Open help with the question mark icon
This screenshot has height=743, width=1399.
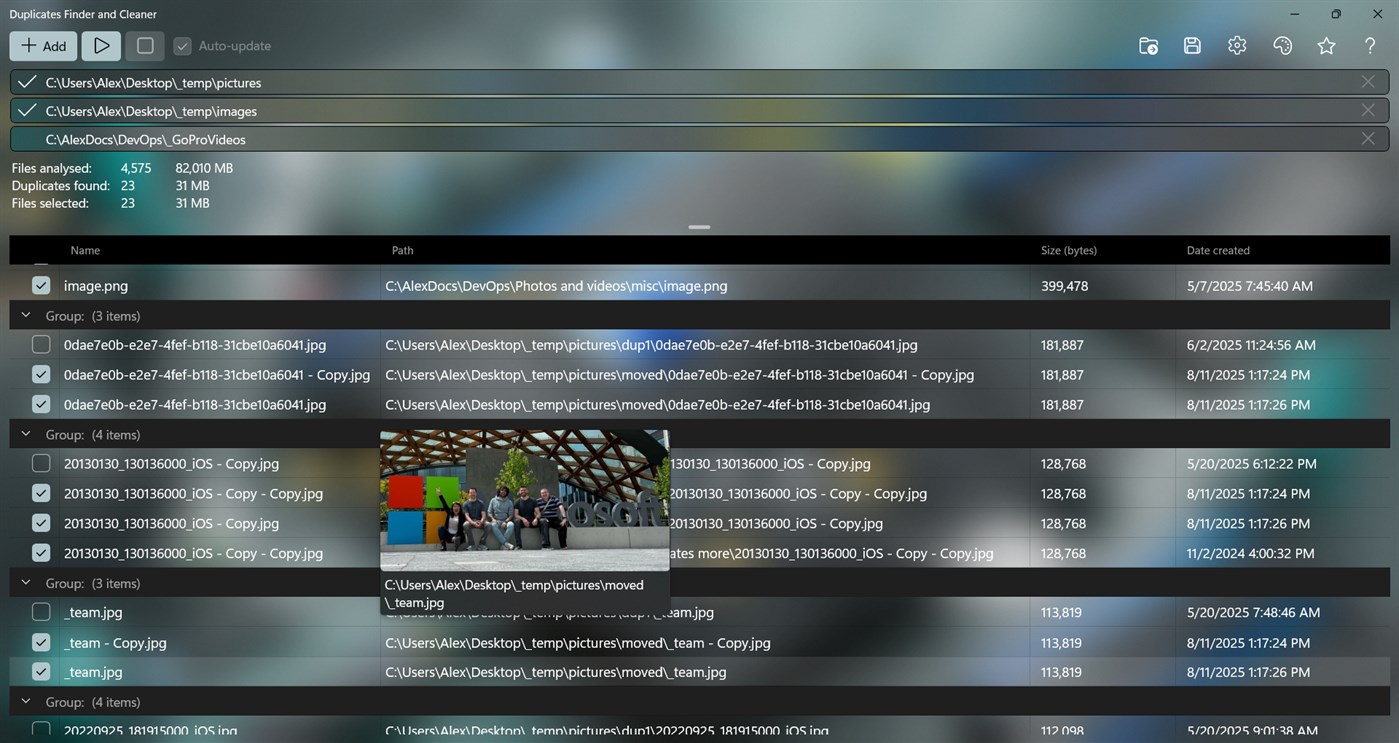point(1369,45)
